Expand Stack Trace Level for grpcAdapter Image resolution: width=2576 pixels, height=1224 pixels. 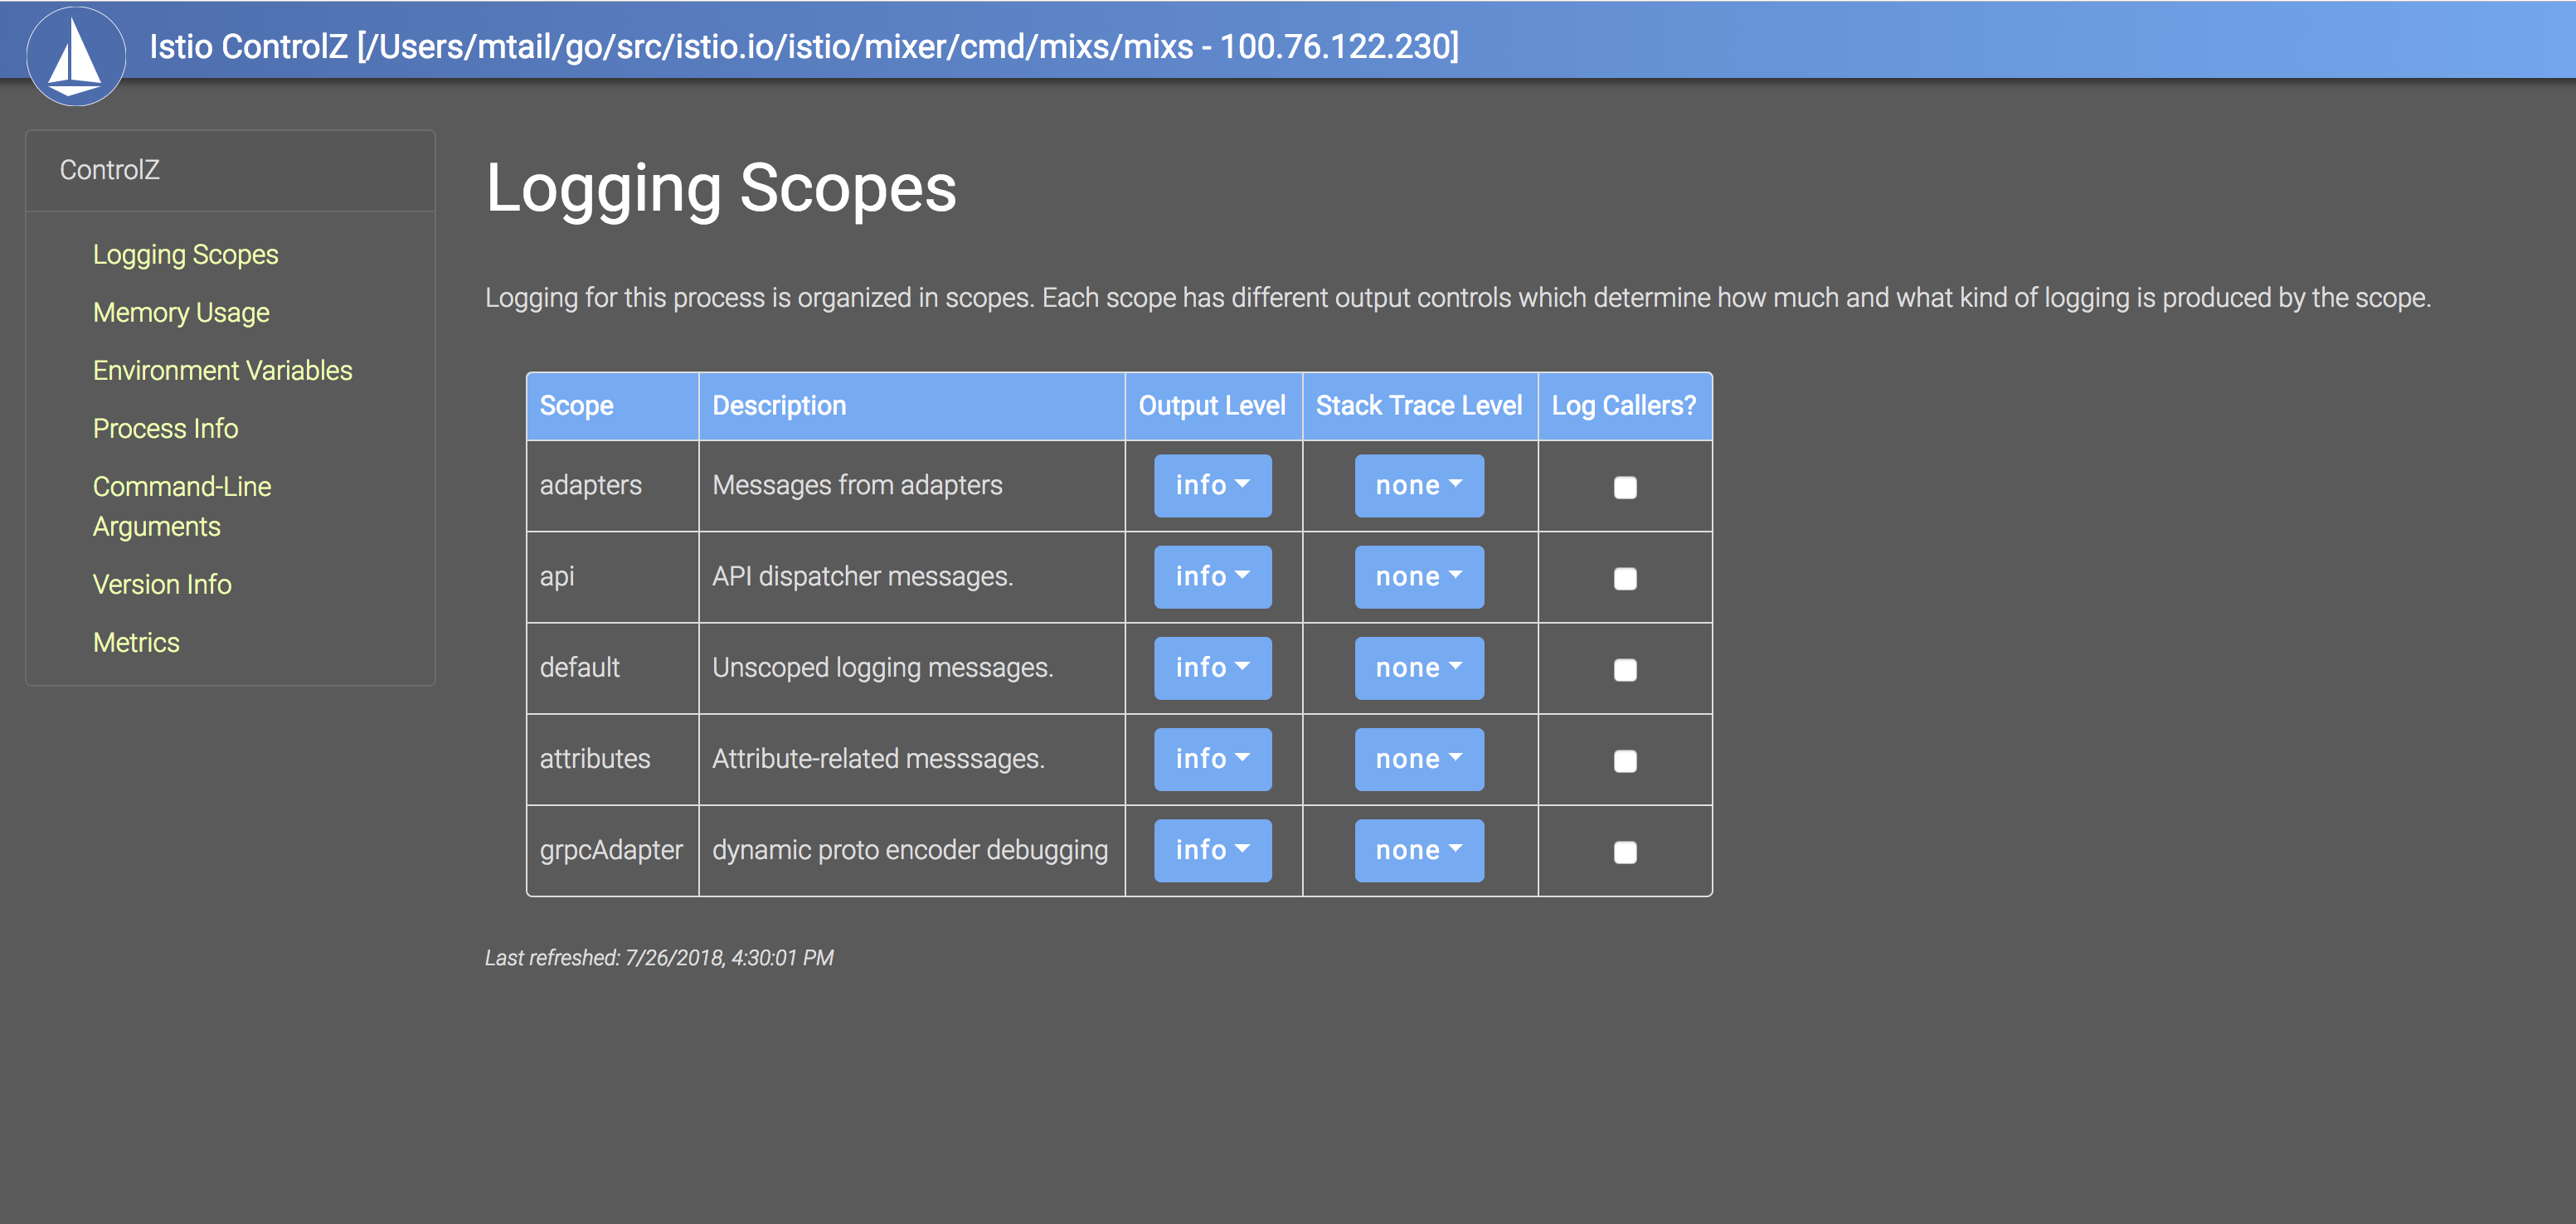(1417, 849)
